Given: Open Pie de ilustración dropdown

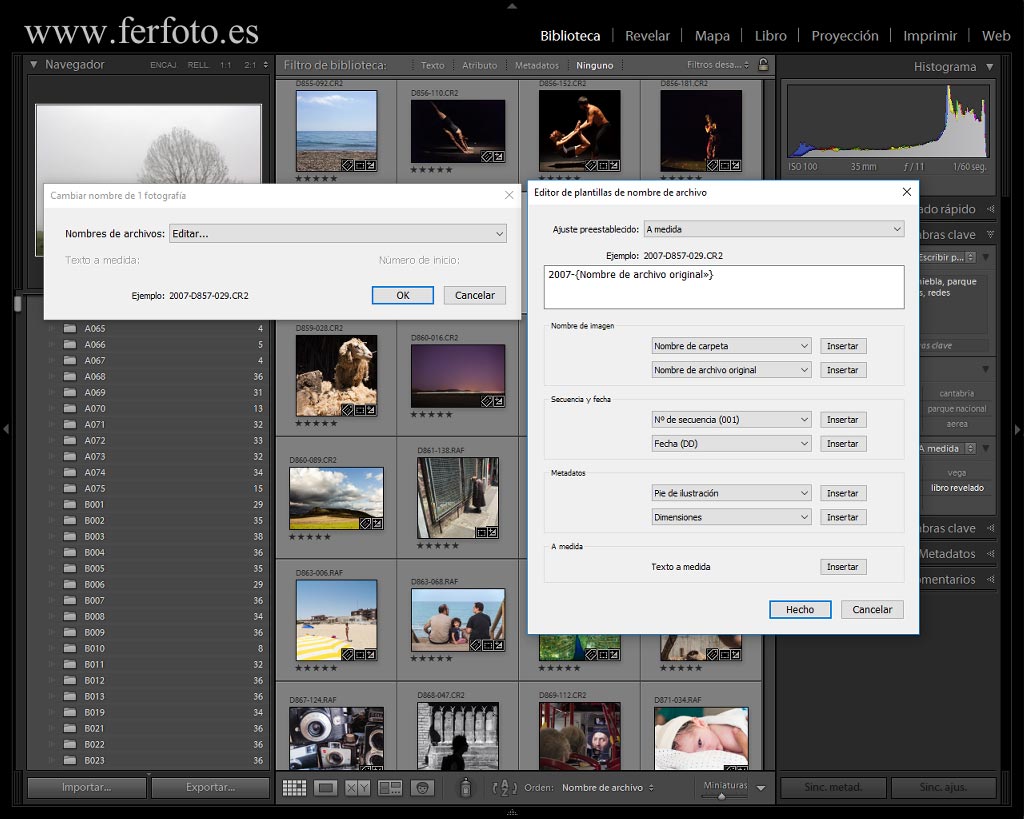Looking at the screenshot, I should click(731, 493).
